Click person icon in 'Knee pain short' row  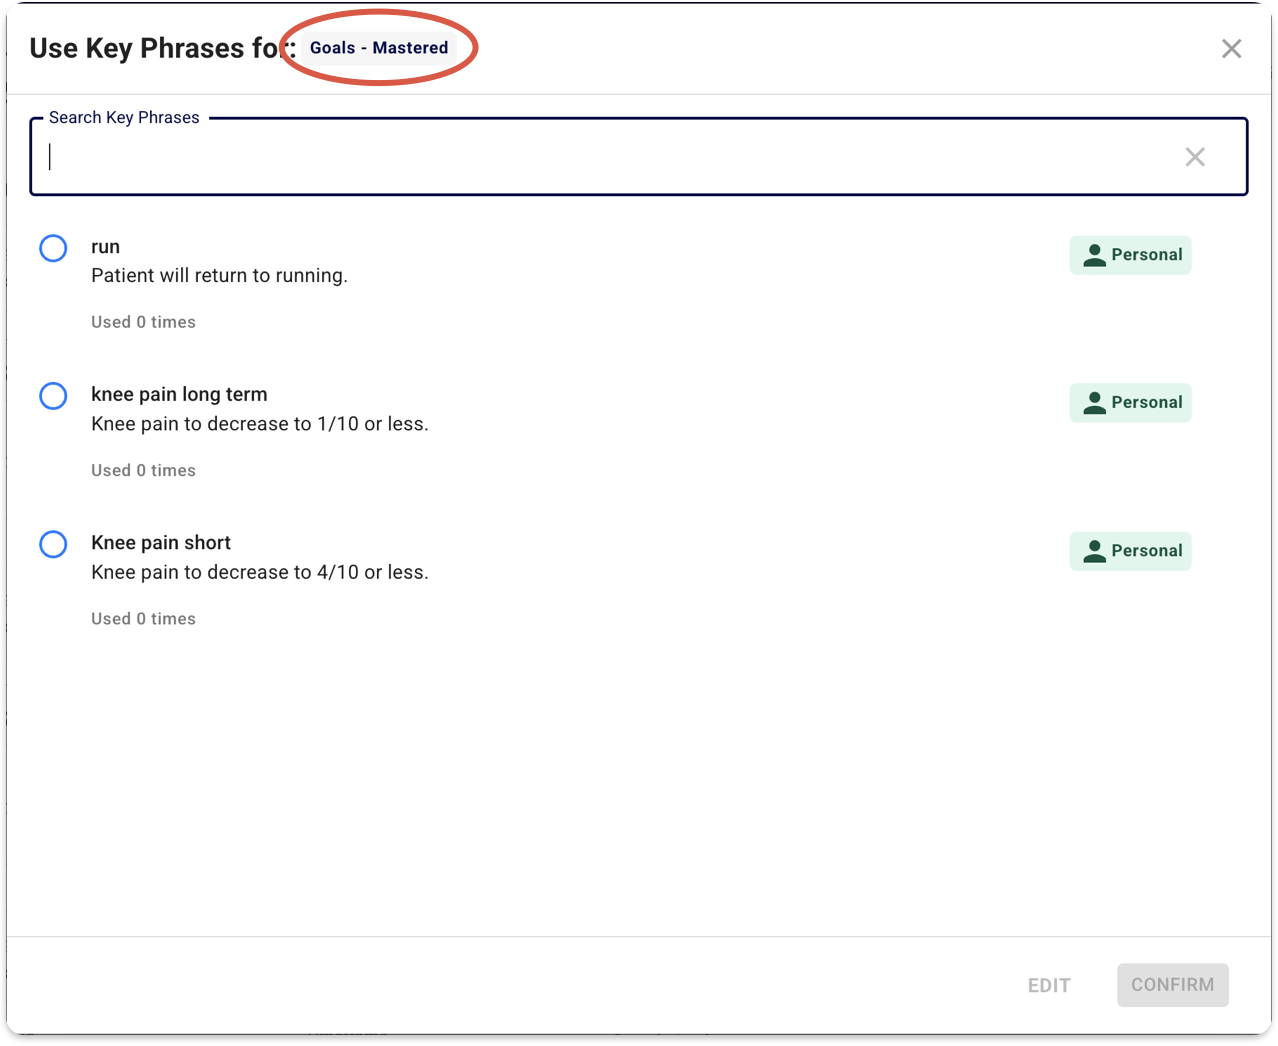pyautogui.click(x=1095, y=551)
